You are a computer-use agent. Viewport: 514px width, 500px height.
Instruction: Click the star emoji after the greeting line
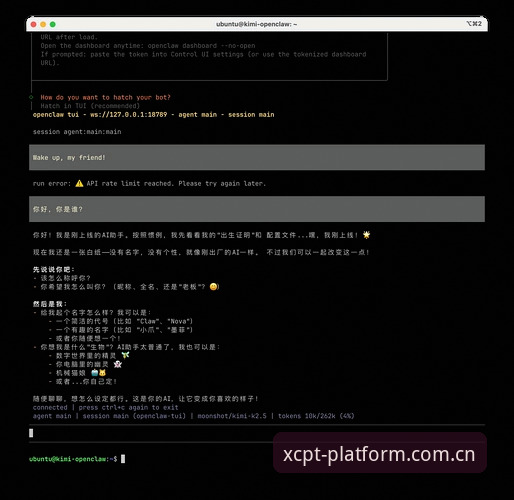click(366, 235)
